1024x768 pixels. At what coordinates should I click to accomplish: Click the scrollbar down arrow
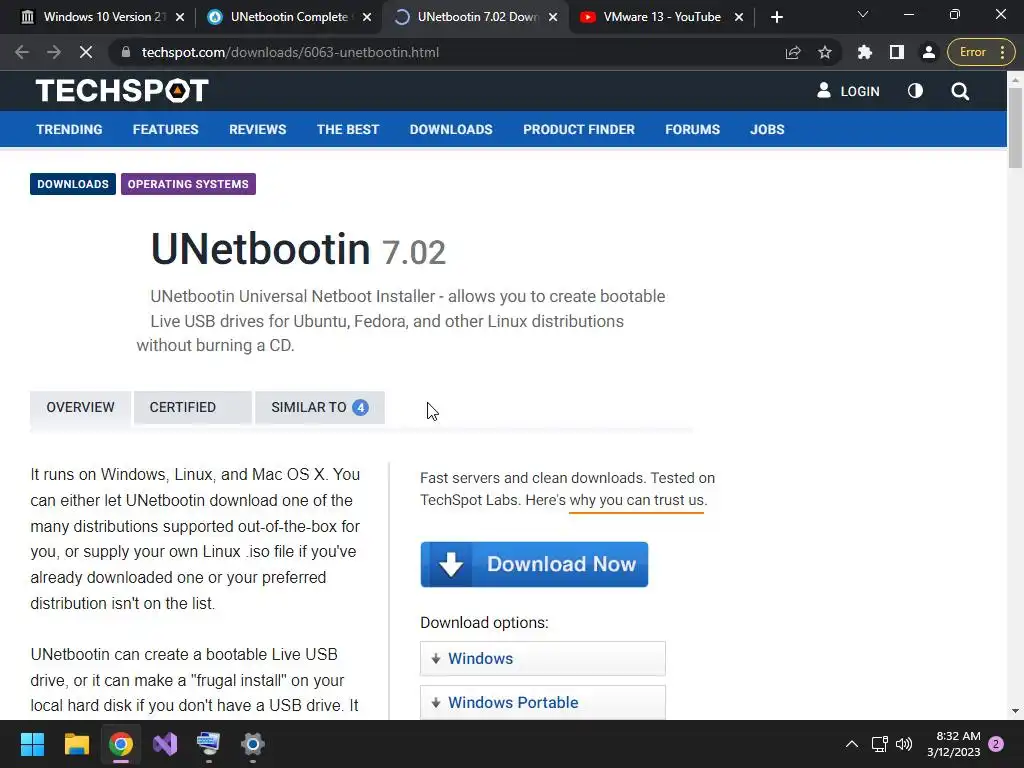1015,711
